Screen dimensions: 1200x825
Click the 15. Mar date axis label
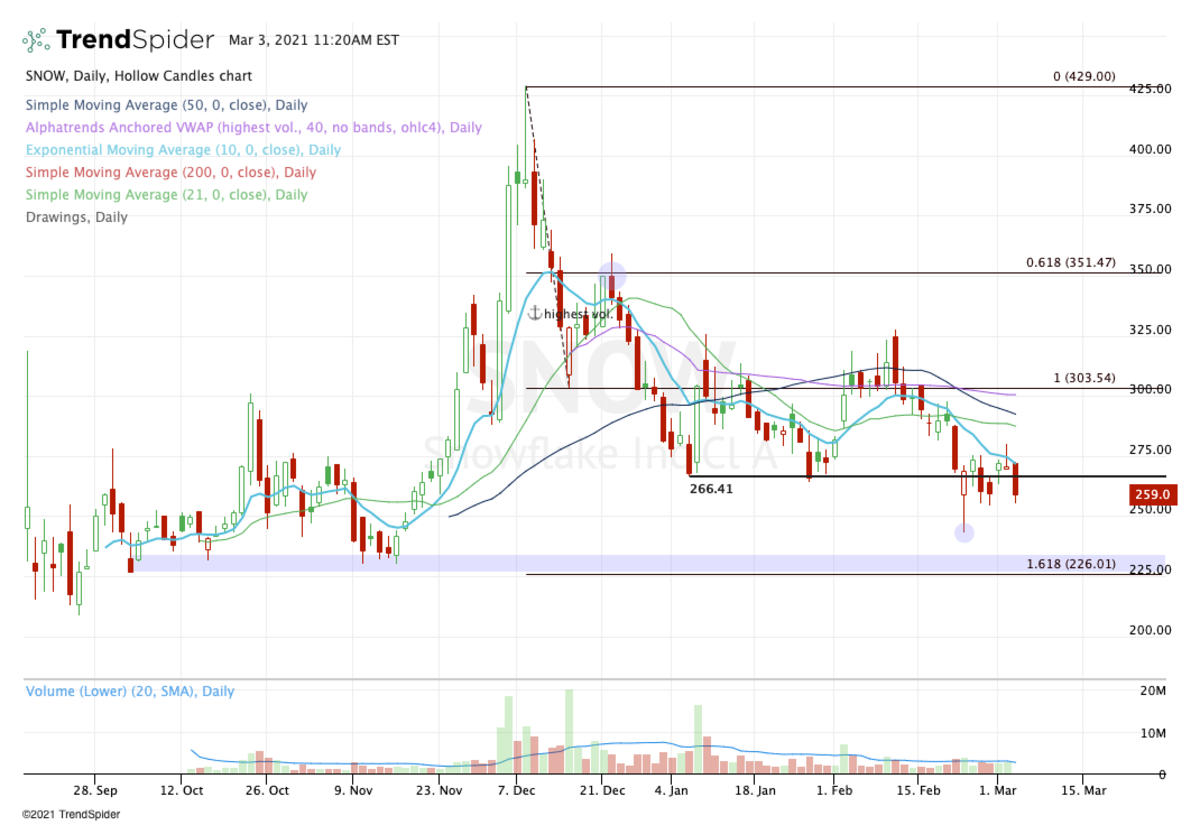tap(1086, 789)
